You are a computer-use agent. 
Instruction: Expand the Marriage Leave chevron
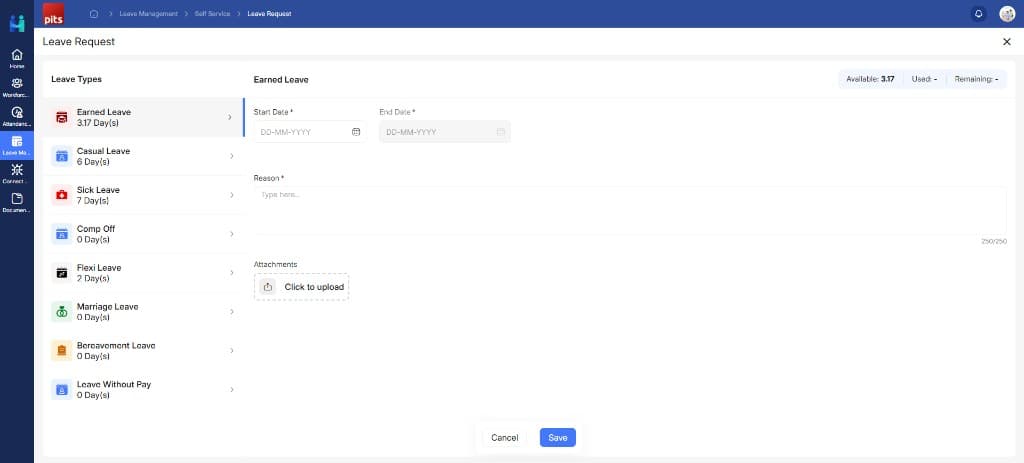(232, 311)
